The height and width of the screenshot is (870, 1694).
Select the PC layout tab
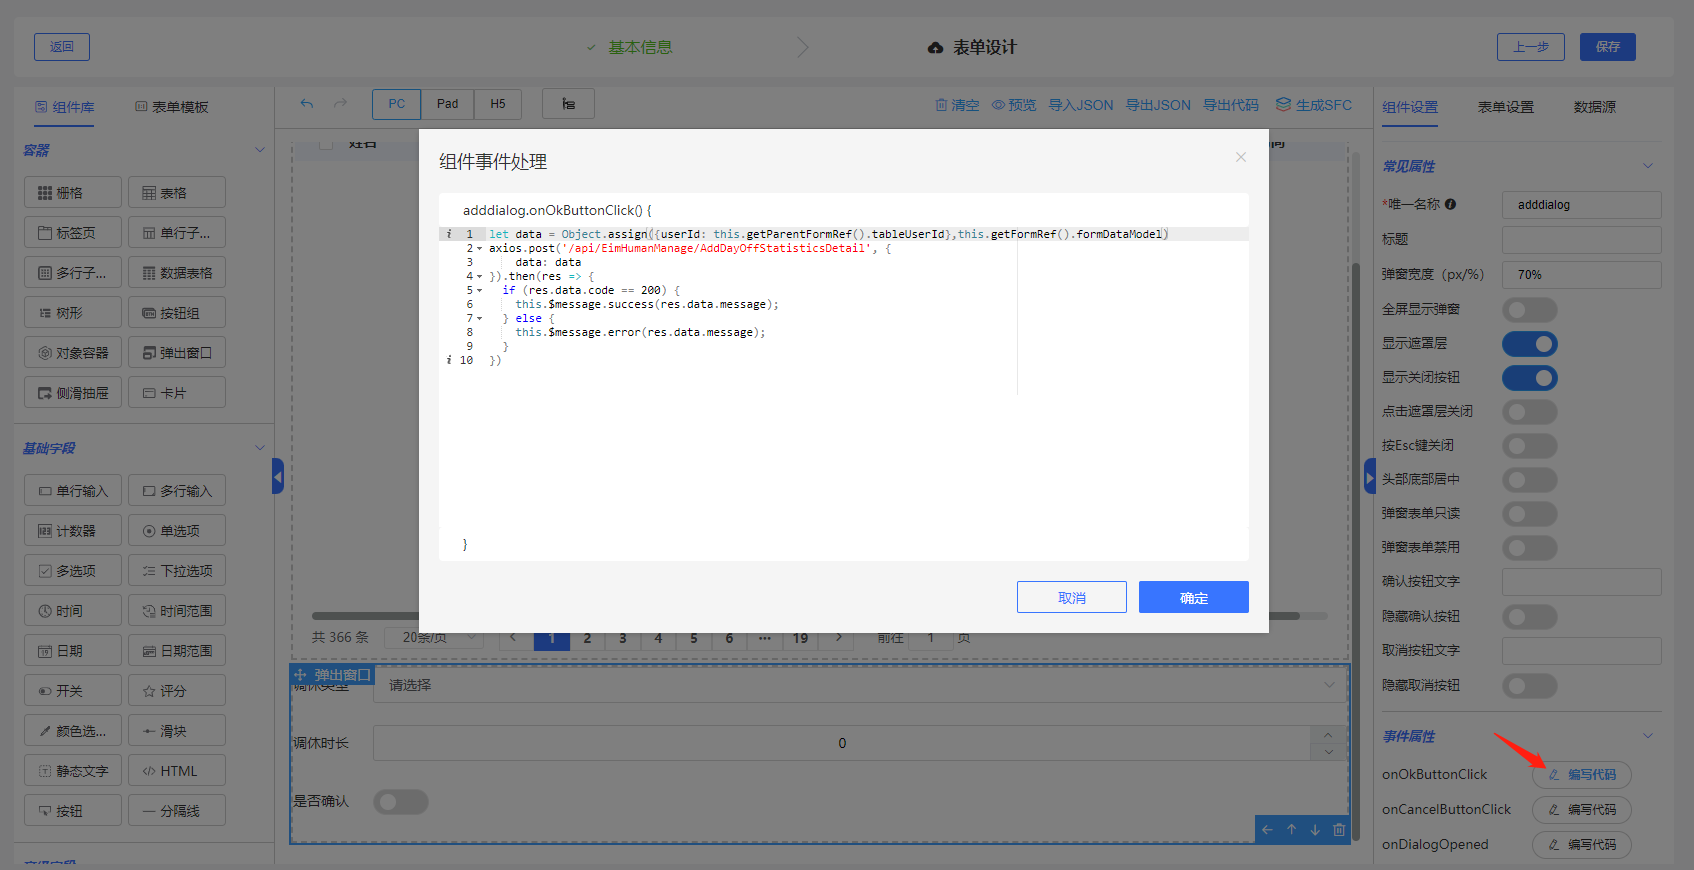point(396,104)
